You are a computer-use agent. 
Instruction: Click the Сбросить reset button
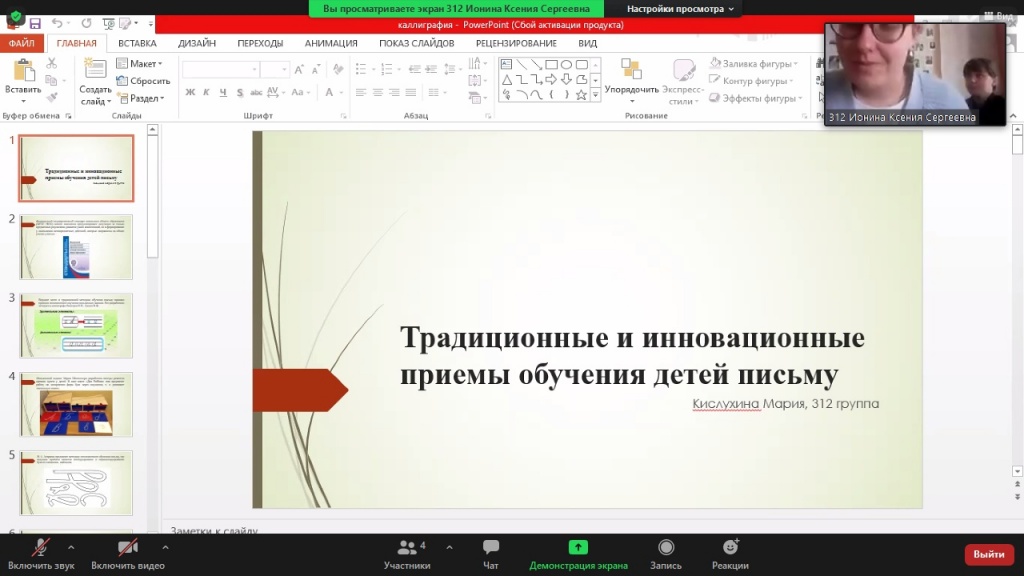pos(145,81)
